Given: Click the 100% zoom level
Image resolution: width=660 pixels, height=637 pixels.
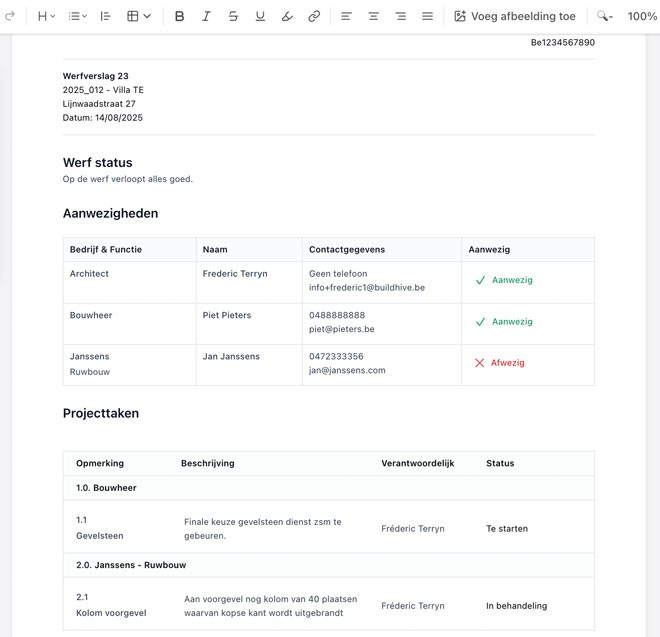Looking at the screenshot, I should click(642, 16).
